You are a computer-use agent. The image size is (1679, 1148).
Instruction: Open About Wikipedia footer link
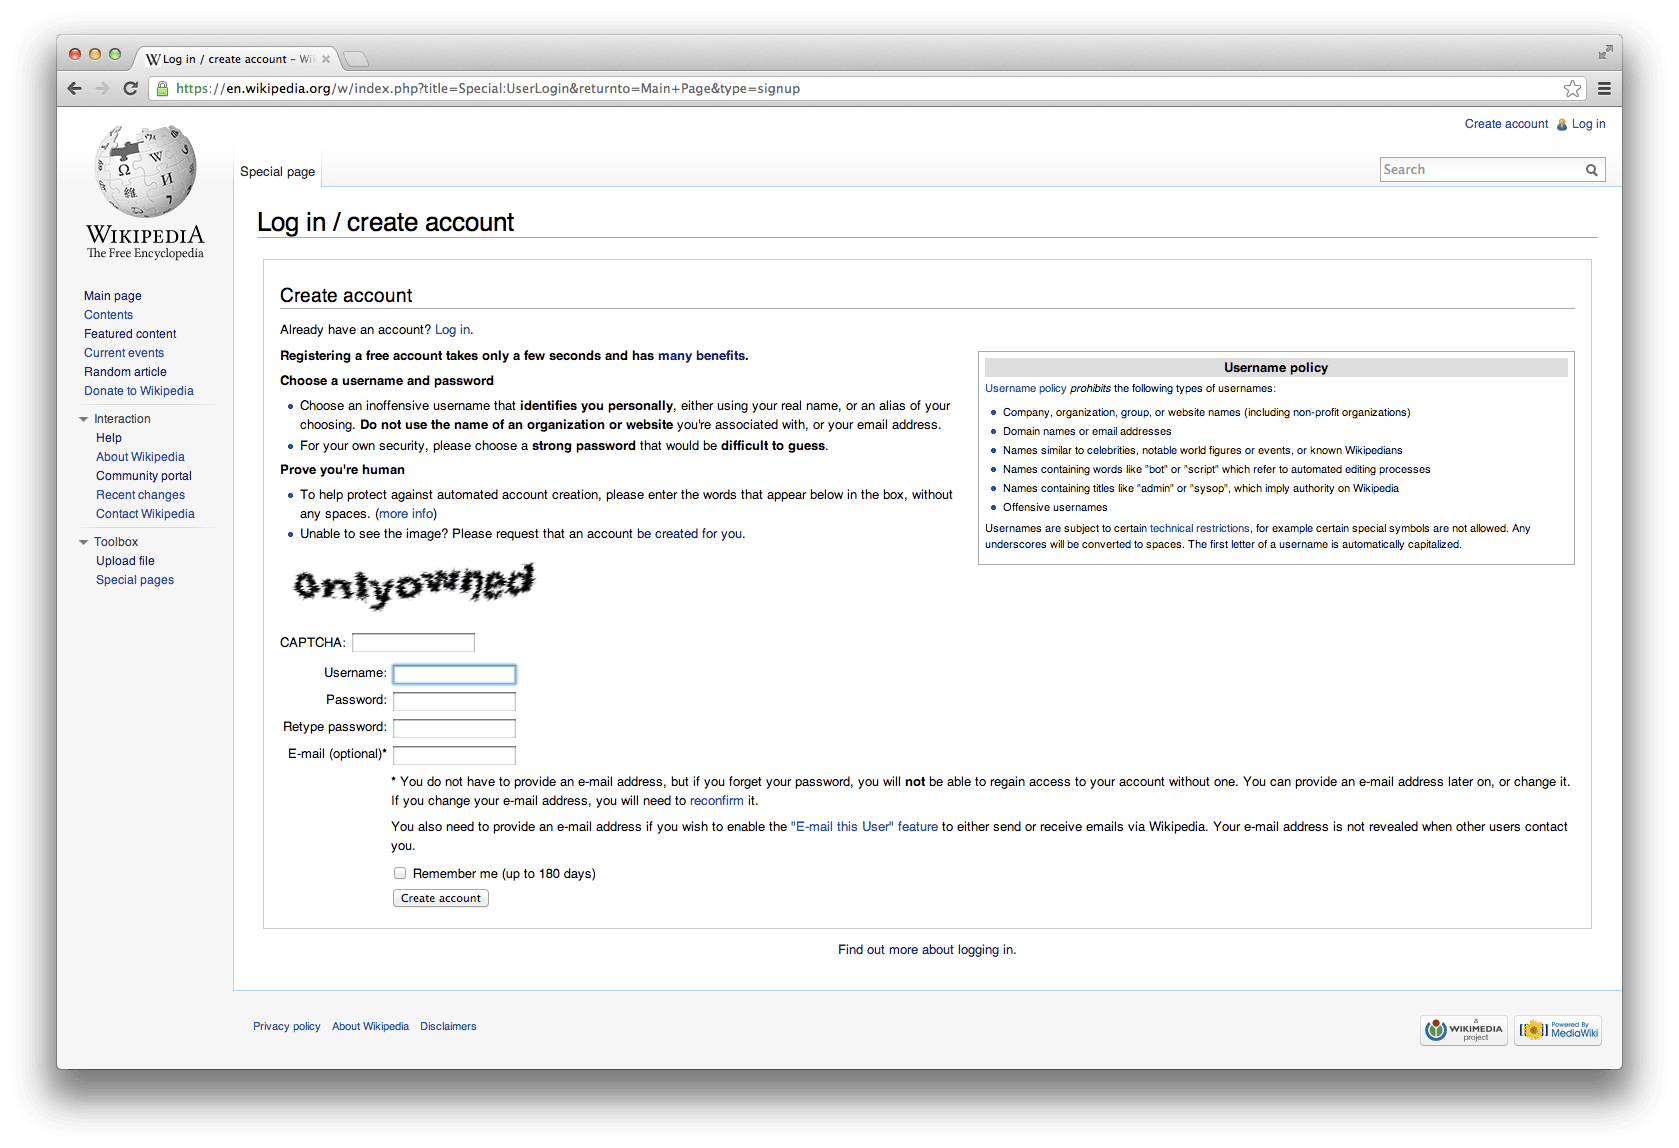click(370, 1026)
